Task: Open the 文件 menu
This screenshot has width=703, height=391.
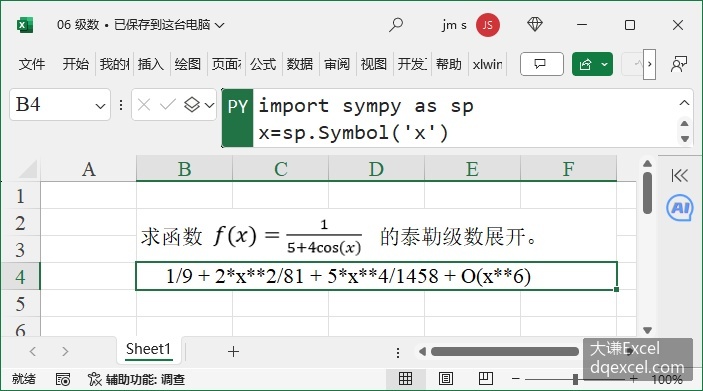Action: (x=32, y=64)
